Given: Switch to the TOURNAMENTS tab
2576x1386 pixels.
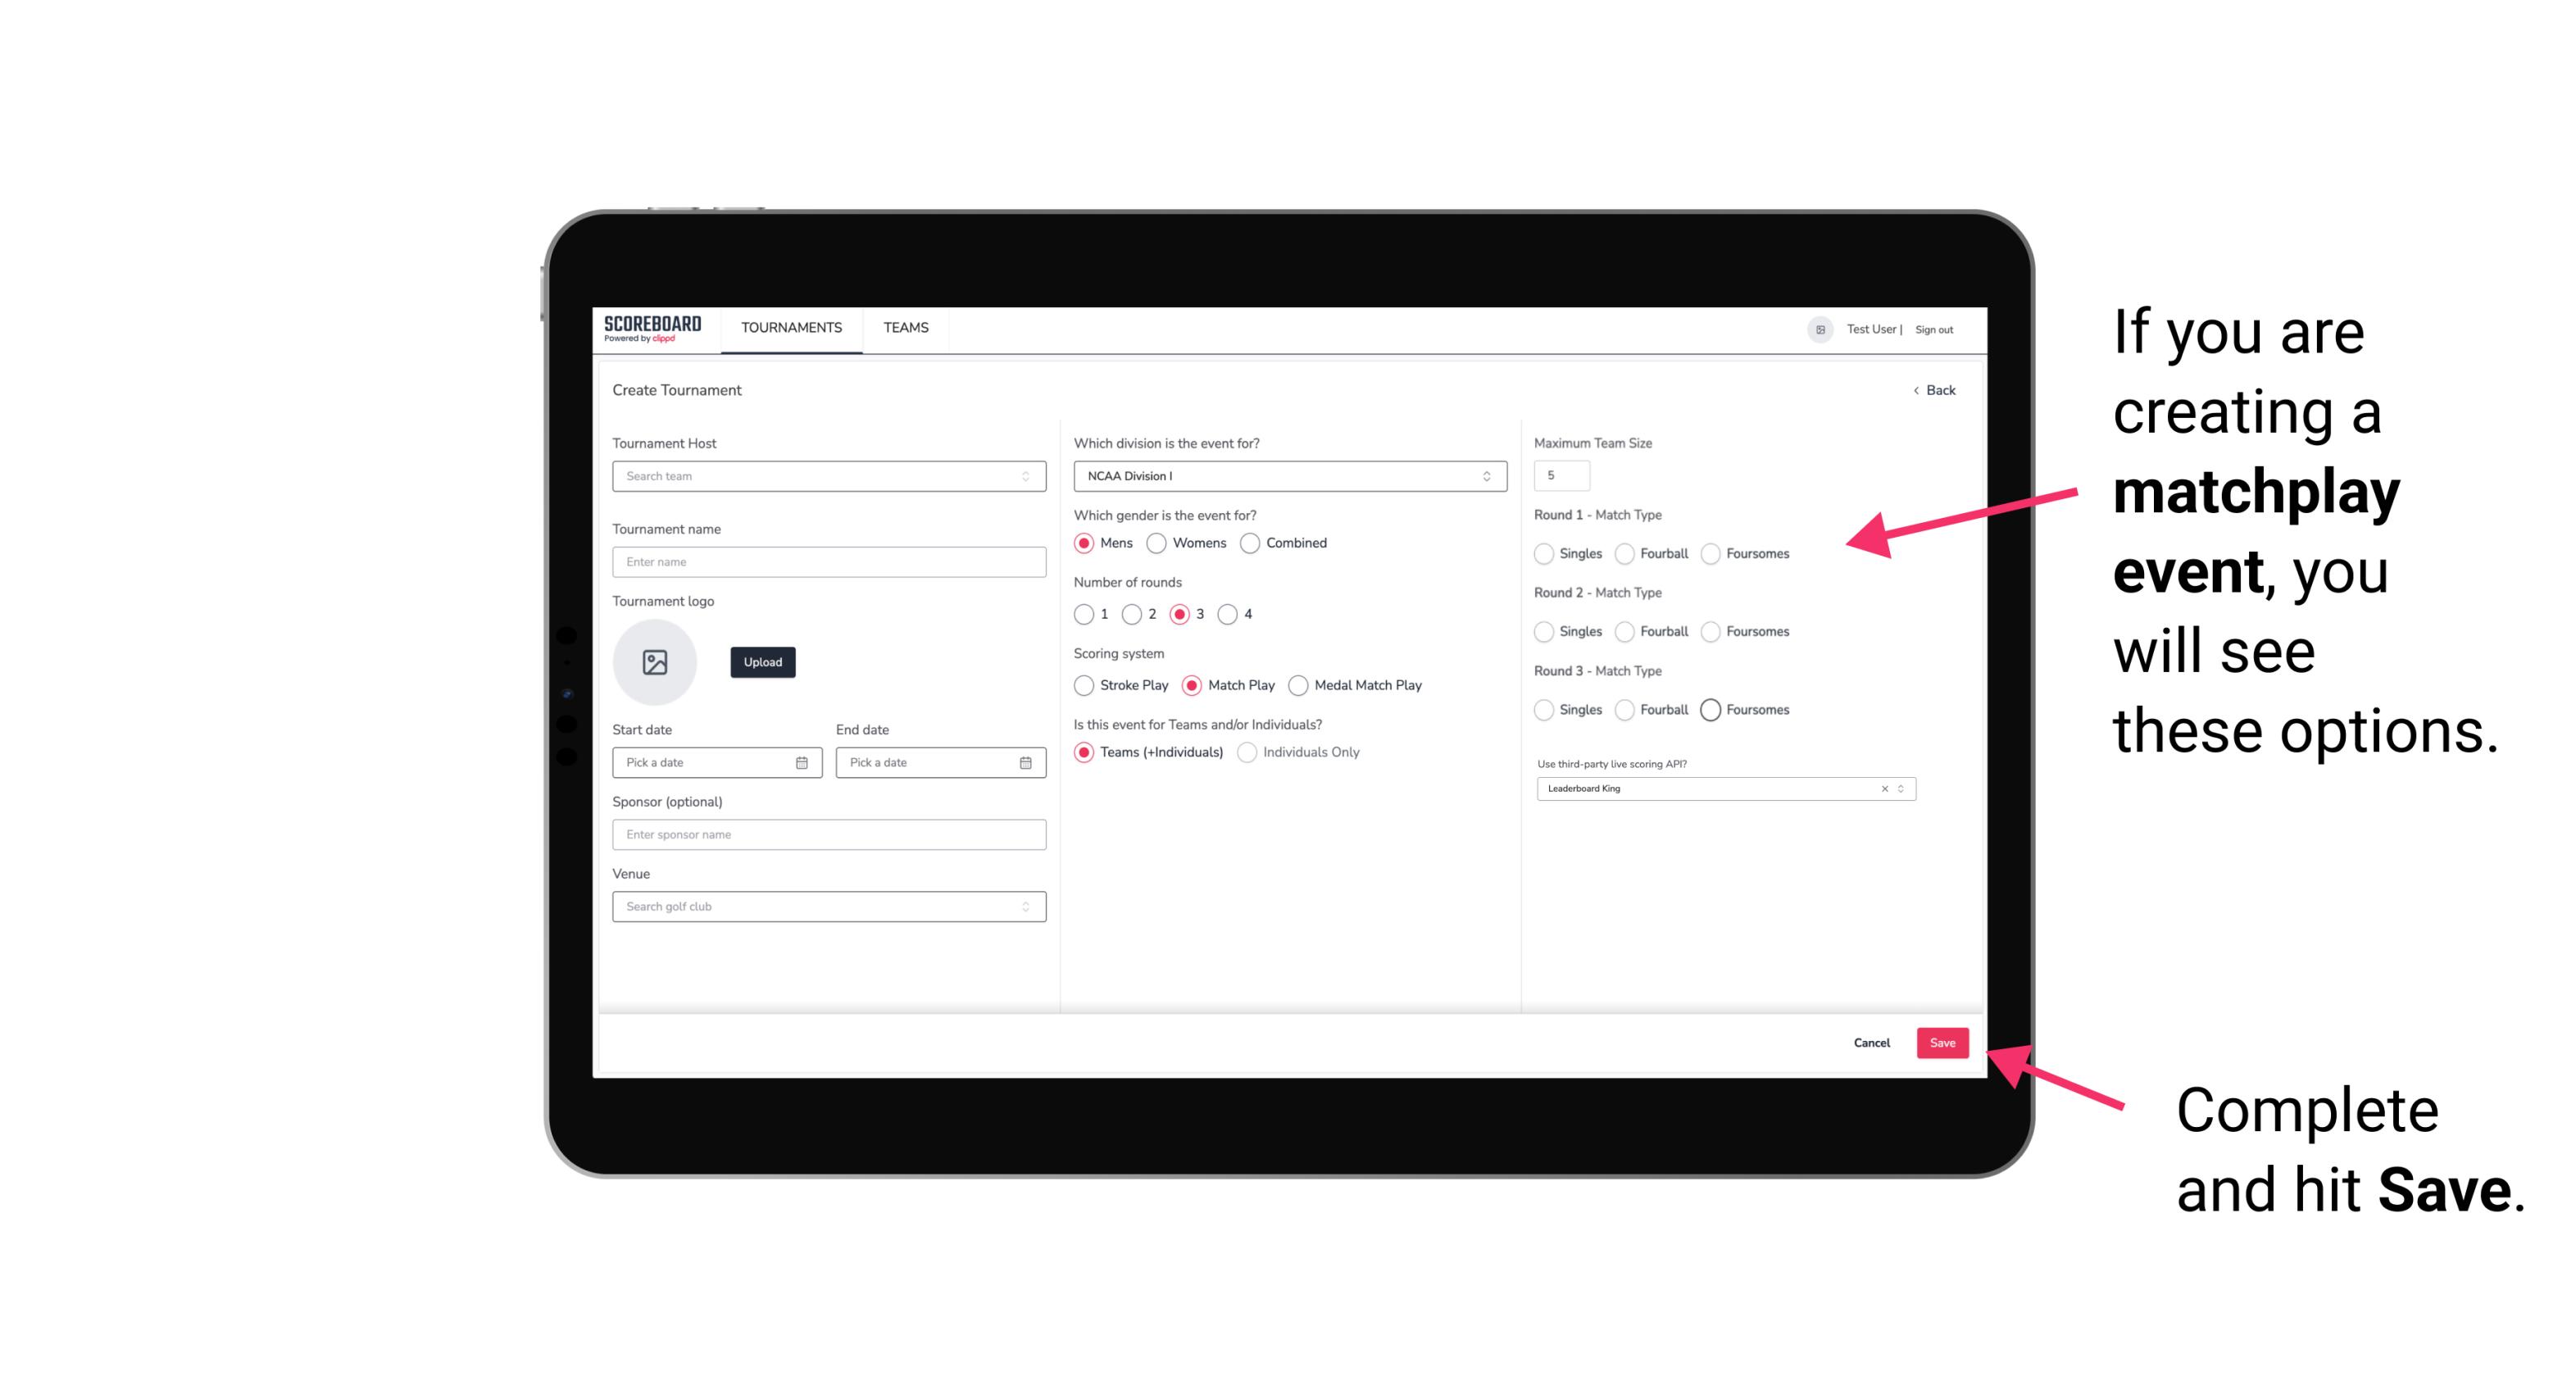Looking at the screenshot, I should pos(790,328).
